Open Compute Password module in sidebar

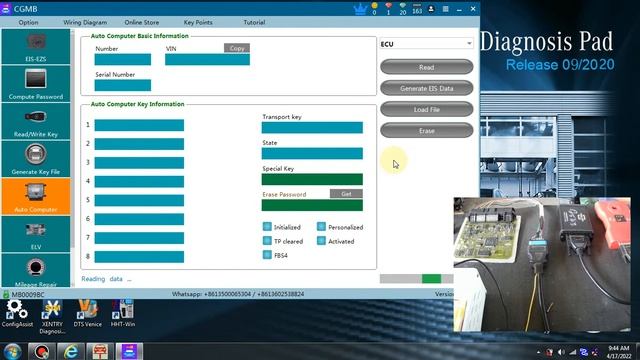point(36,84)
